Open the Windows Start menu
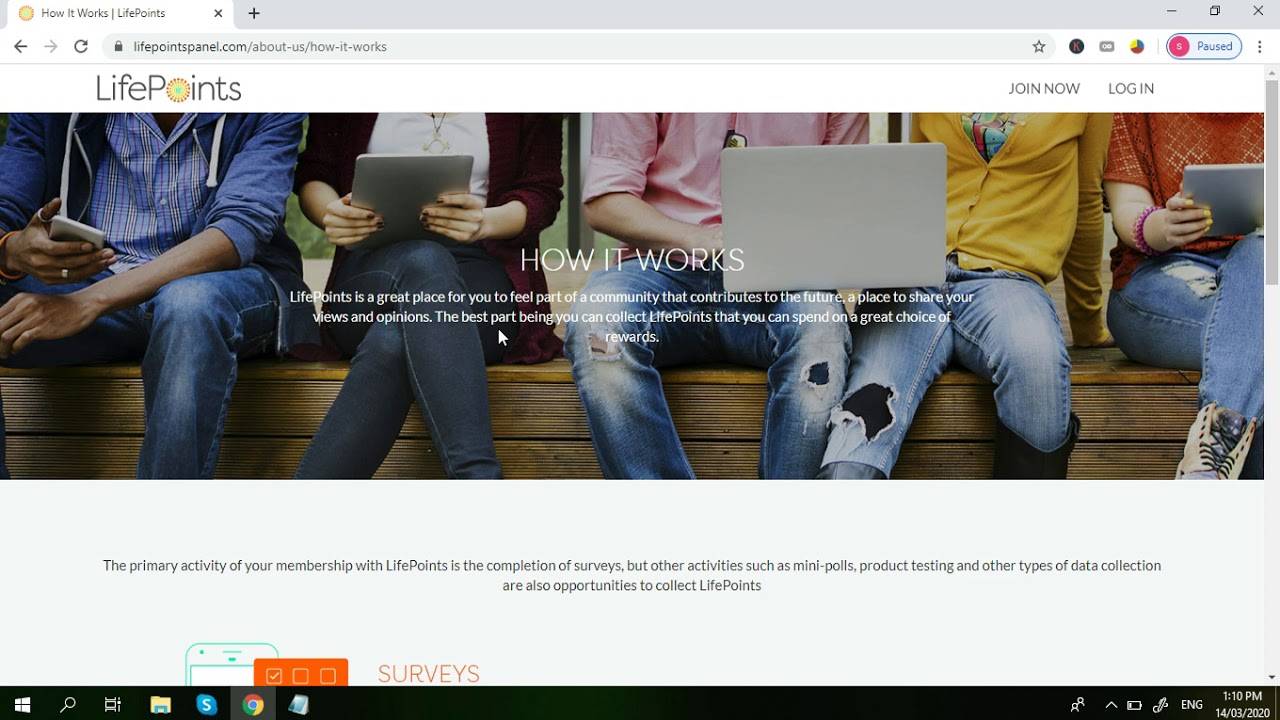Screen dimensions: 1280x720 (x=22, y=704)
